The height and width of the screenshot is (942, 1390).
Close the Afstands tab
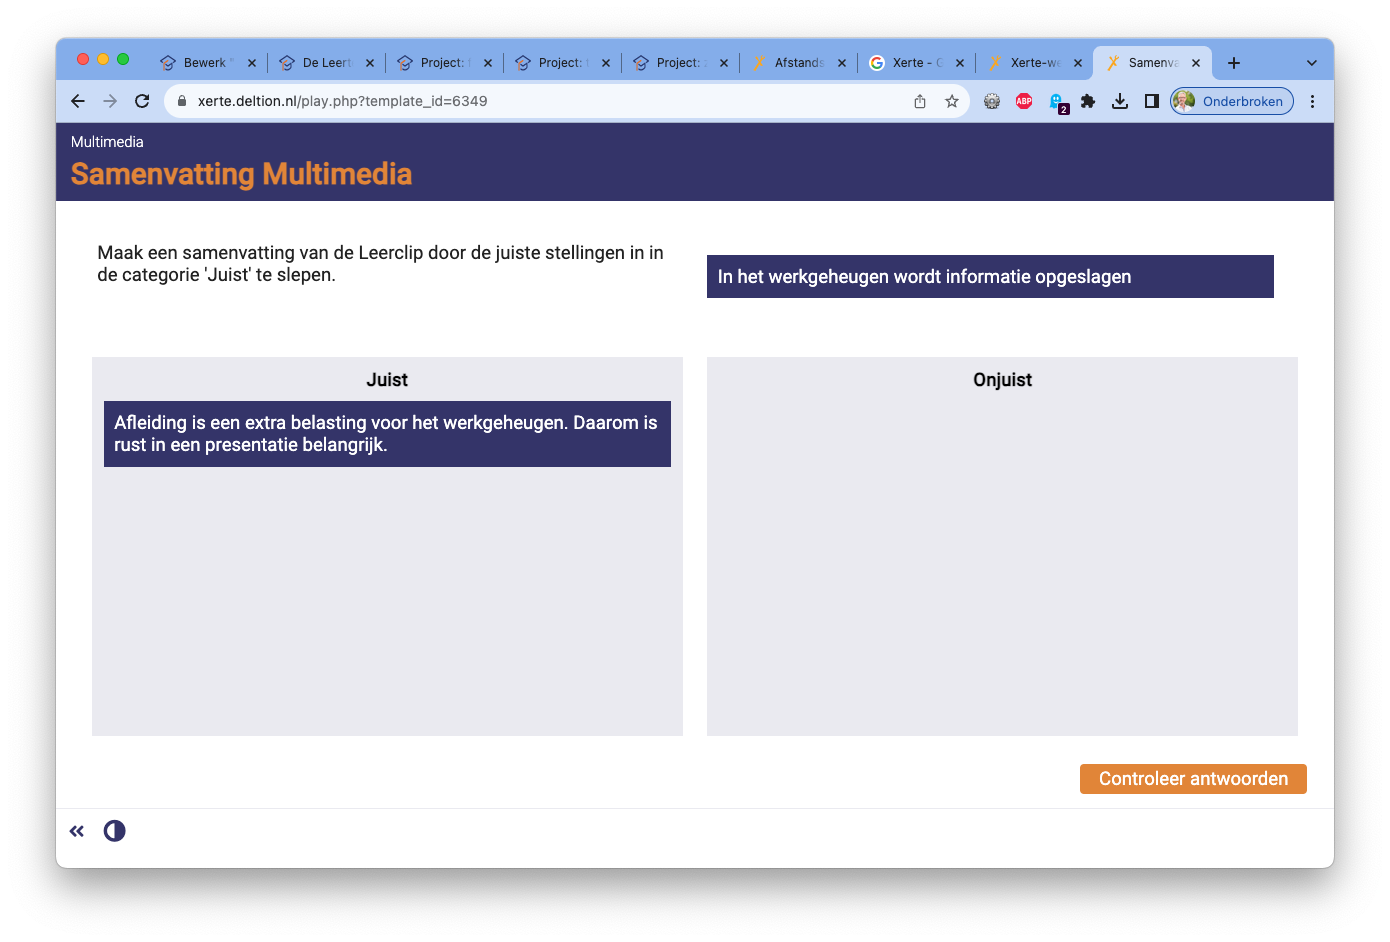click(842, 63)
